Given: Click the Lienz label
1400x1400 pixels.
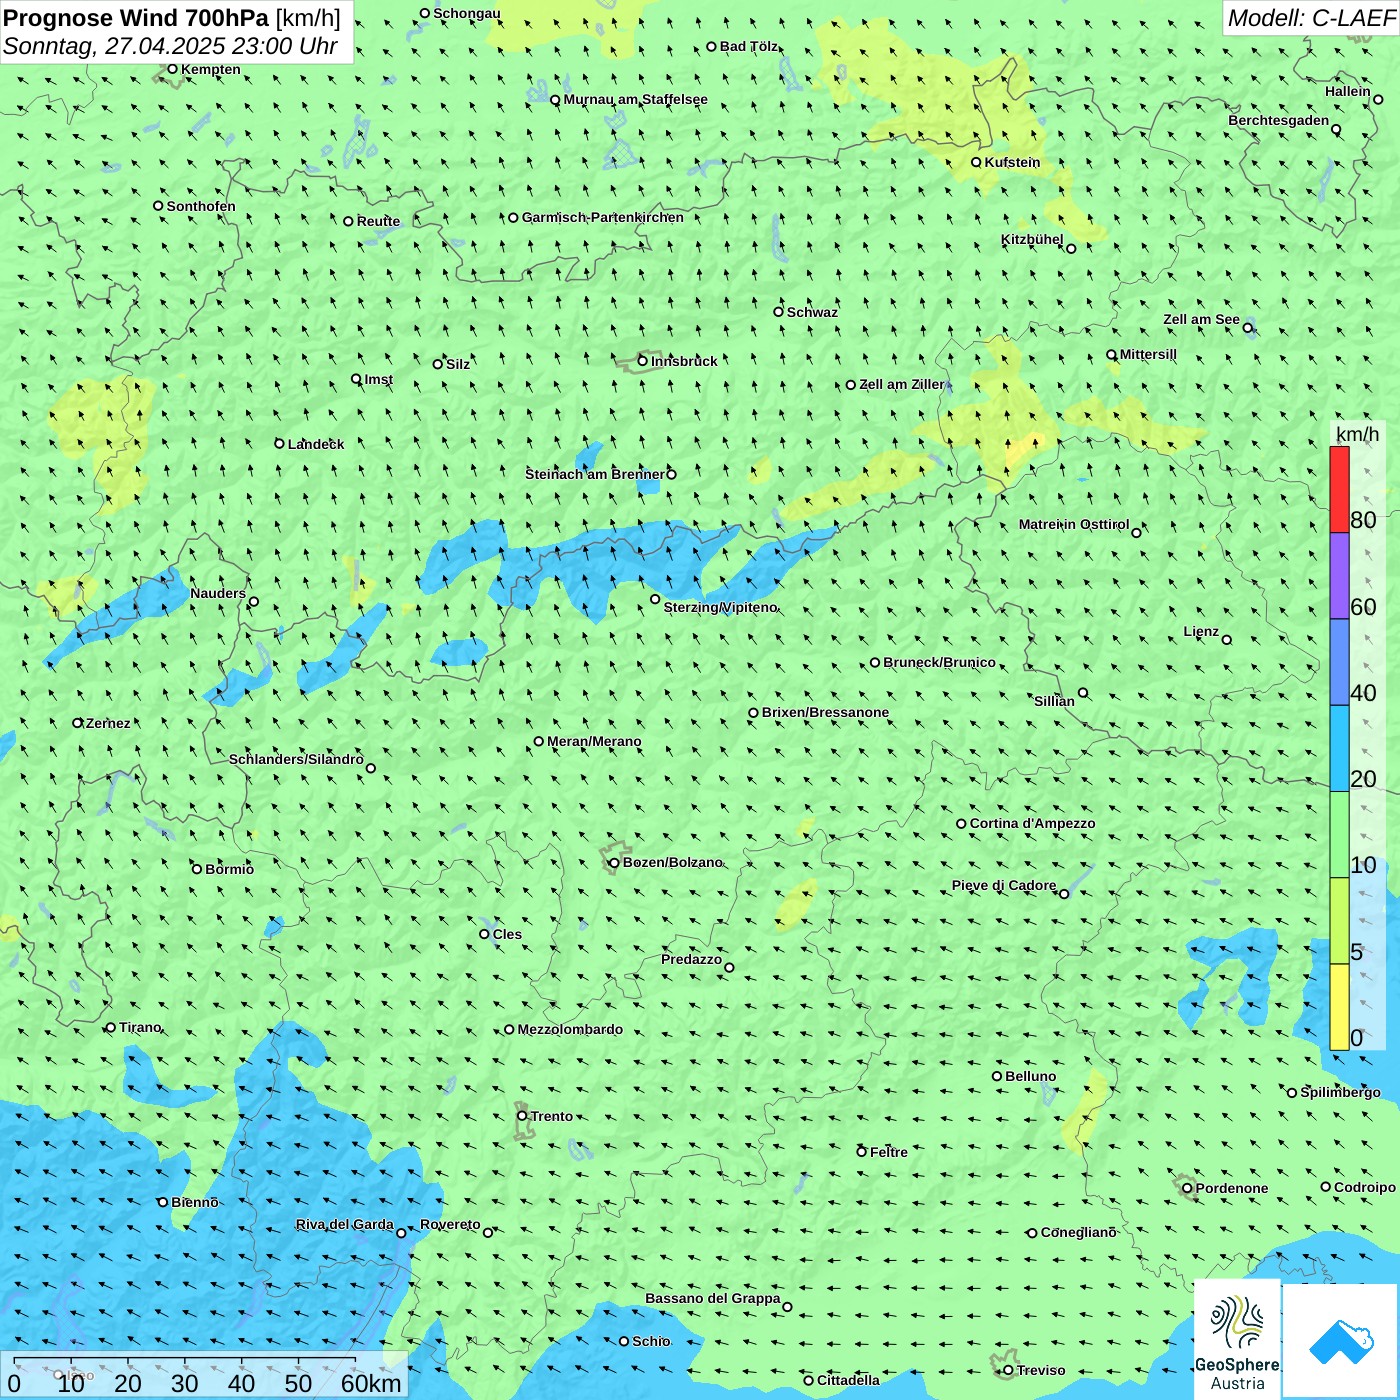Looking at the screenshot, I should click(1201, 631).
